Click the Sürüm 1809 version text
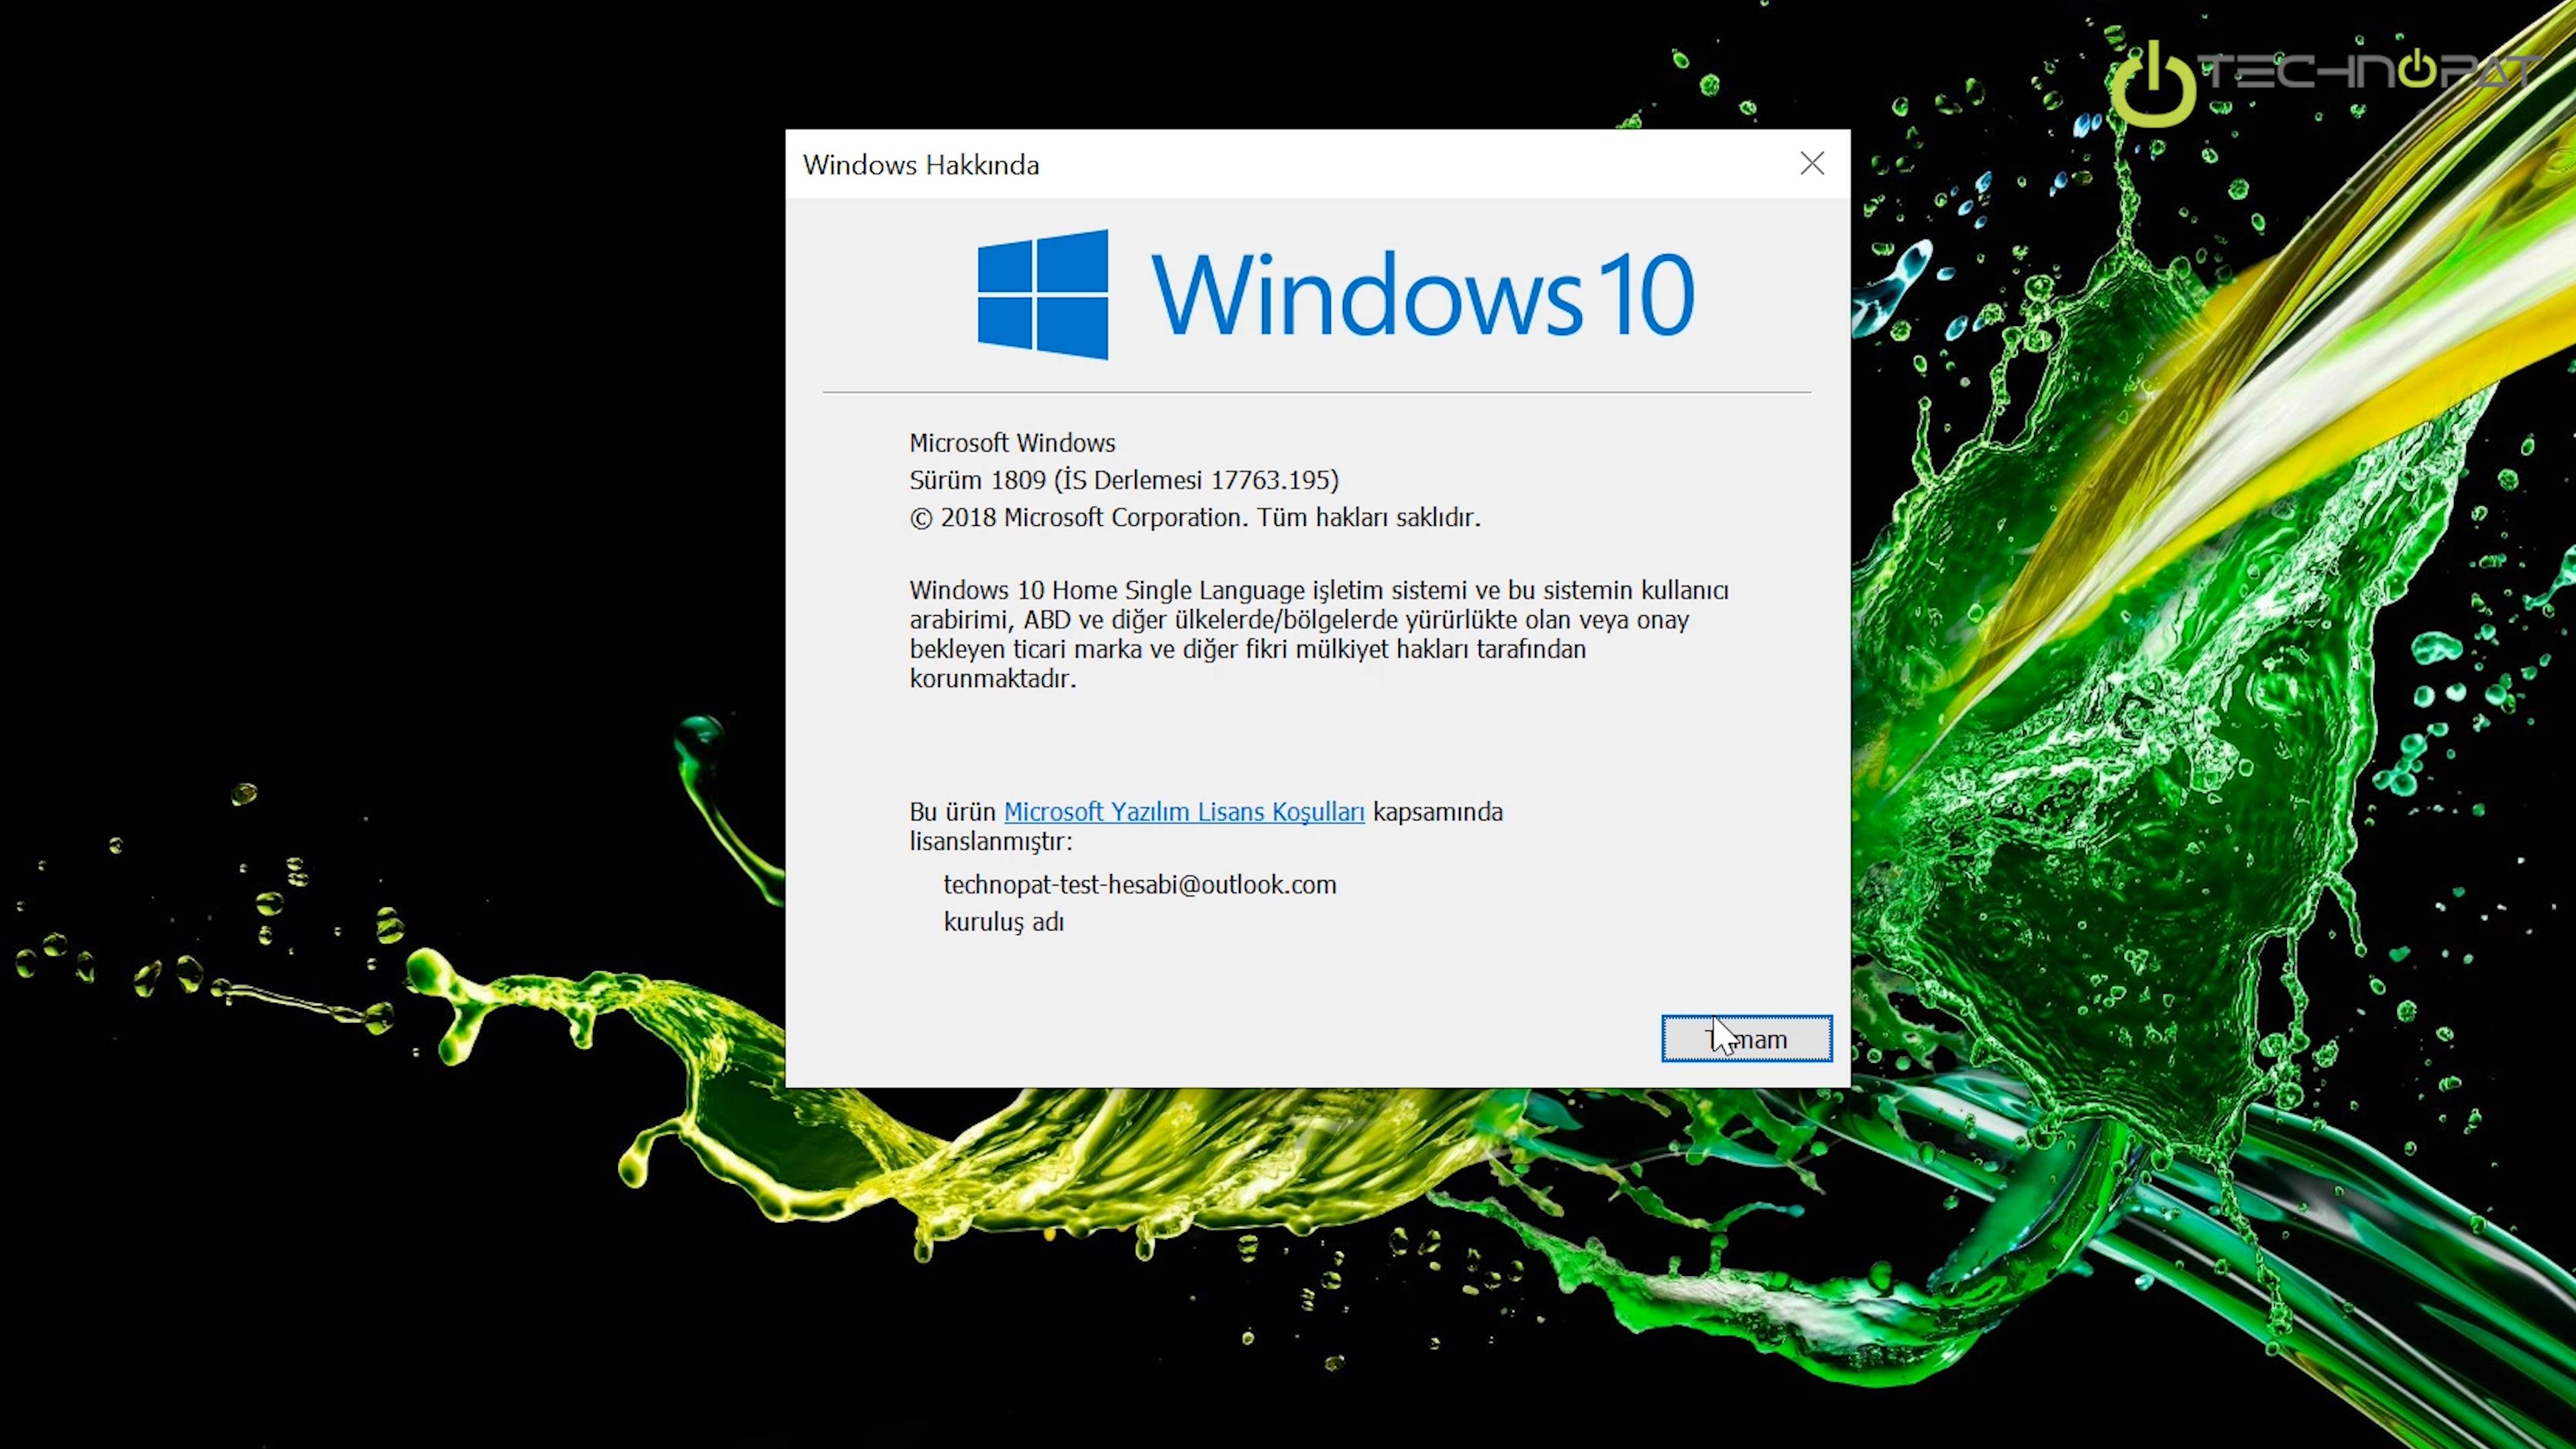Screen dimensions: 2576x1449 click(977, 481)
